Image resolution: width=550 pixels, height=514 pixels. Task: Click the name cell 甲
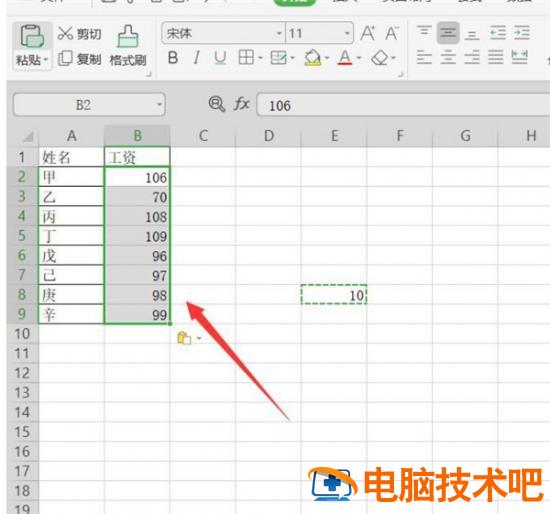(x=72, y=177)
